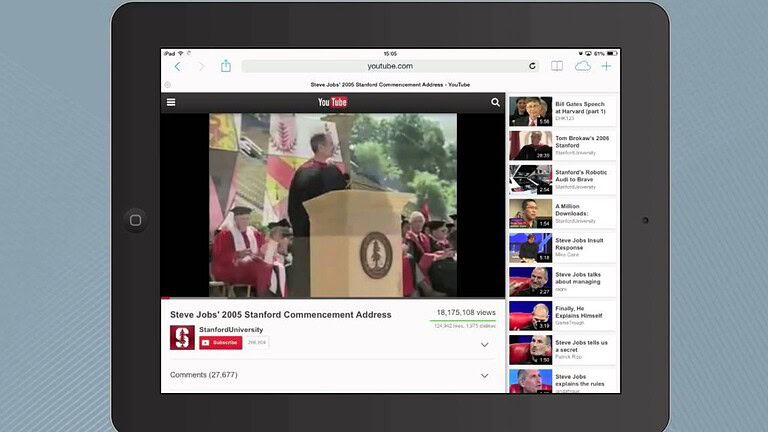This screenshot has height=432, width=768.
Task: Tap the Steve Jobs video player
Action: [x=333, y=205]
